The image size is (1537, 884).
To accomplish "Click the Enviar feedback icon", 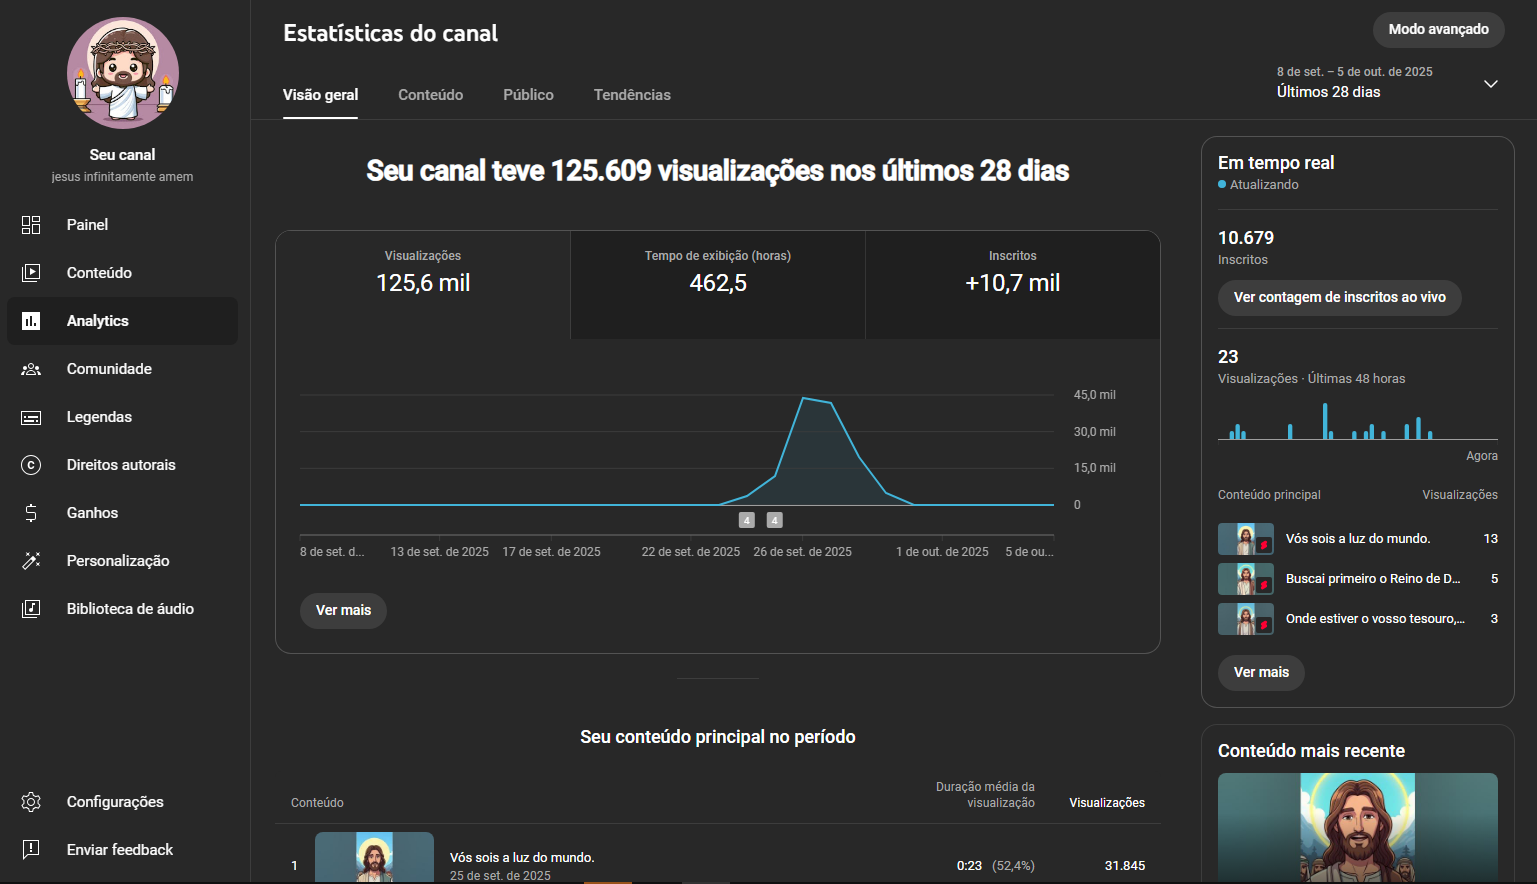I will point(31,850).
